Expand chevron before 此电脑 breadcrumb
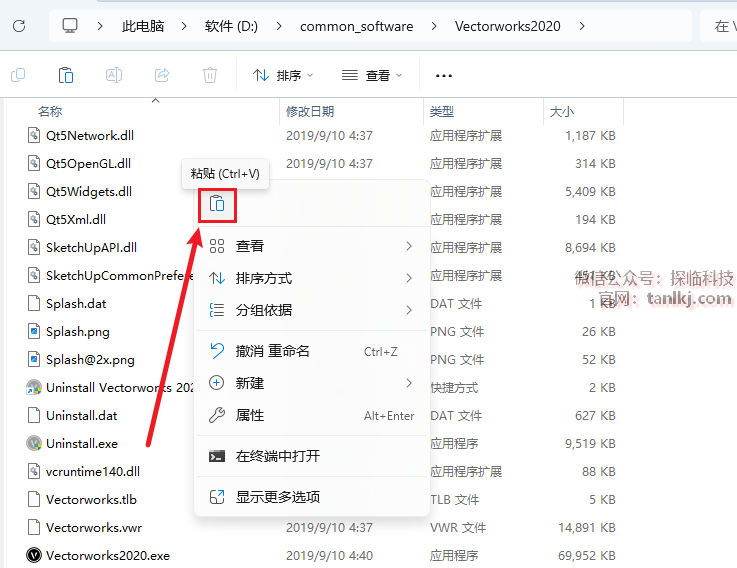Screen dimensions: 737x568 click(x=100, y=26)
